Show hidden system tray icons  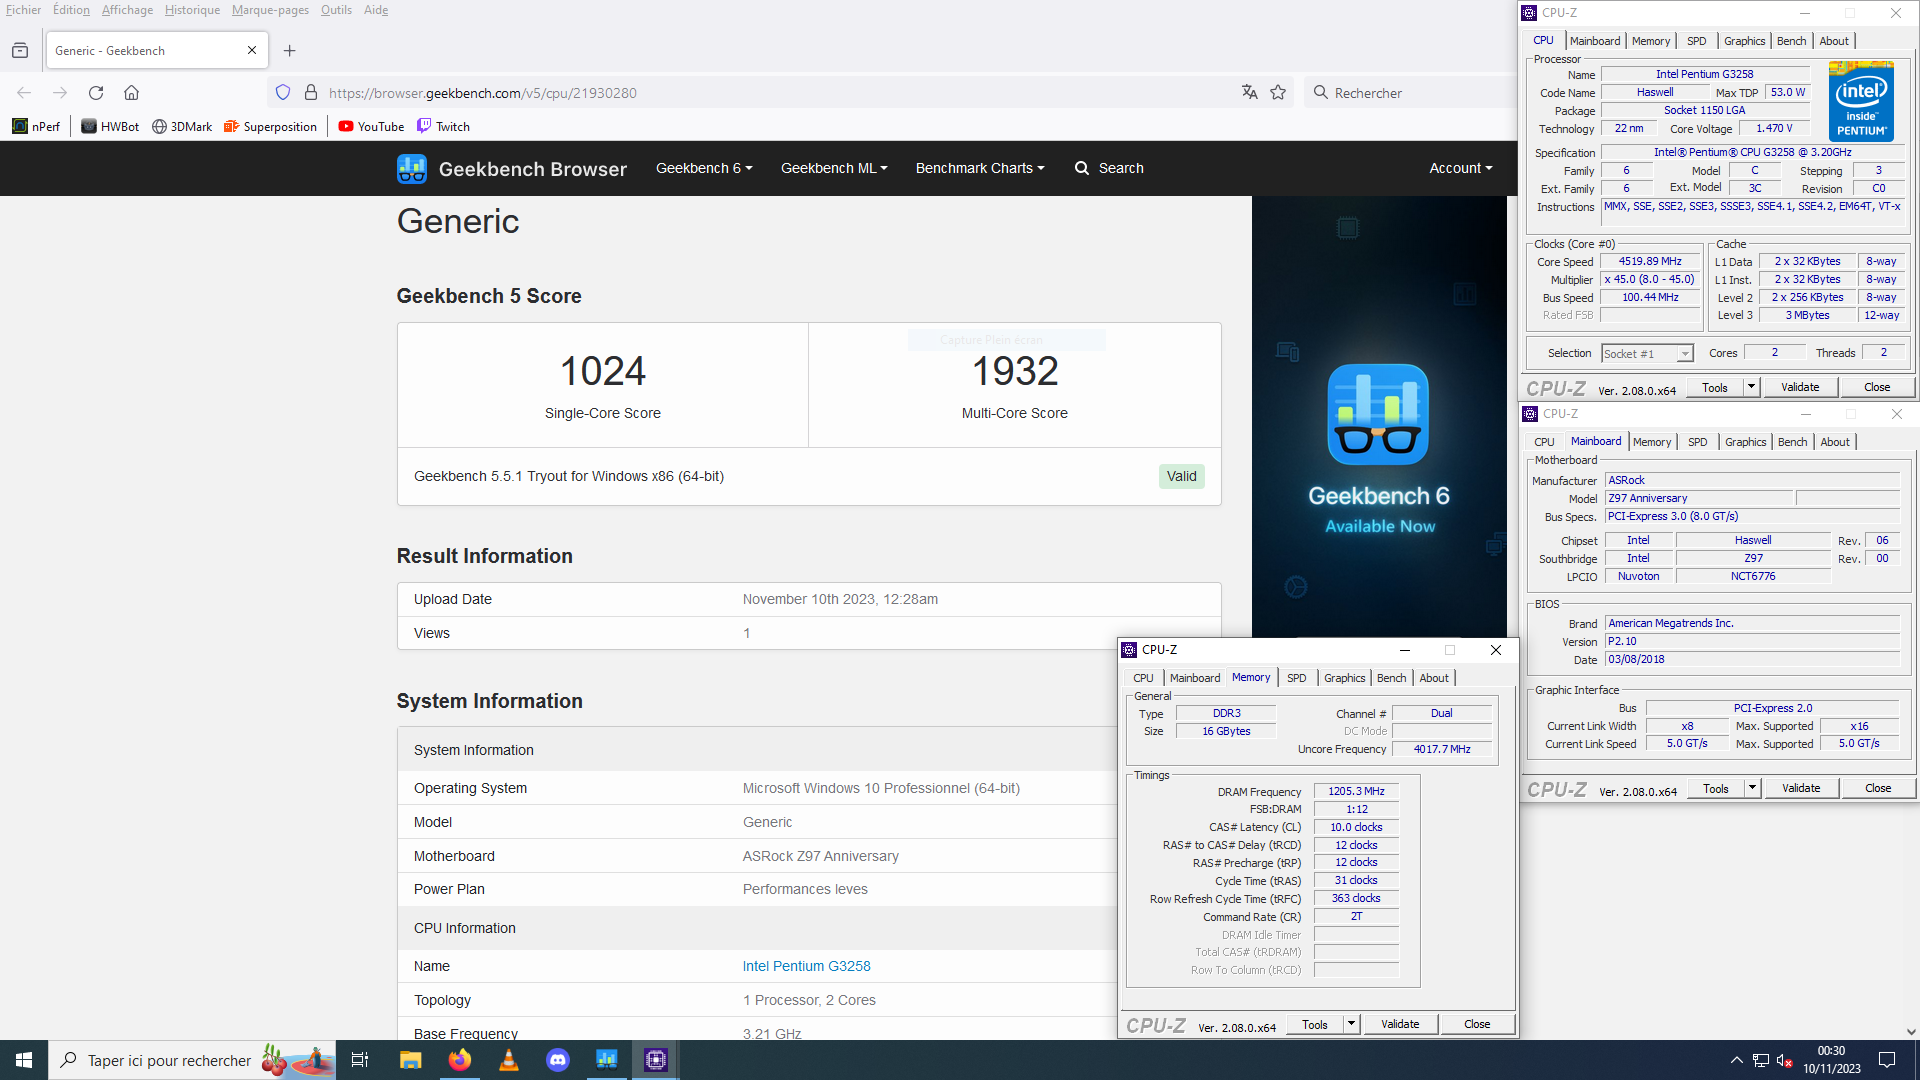[x=1737, y=1060]
